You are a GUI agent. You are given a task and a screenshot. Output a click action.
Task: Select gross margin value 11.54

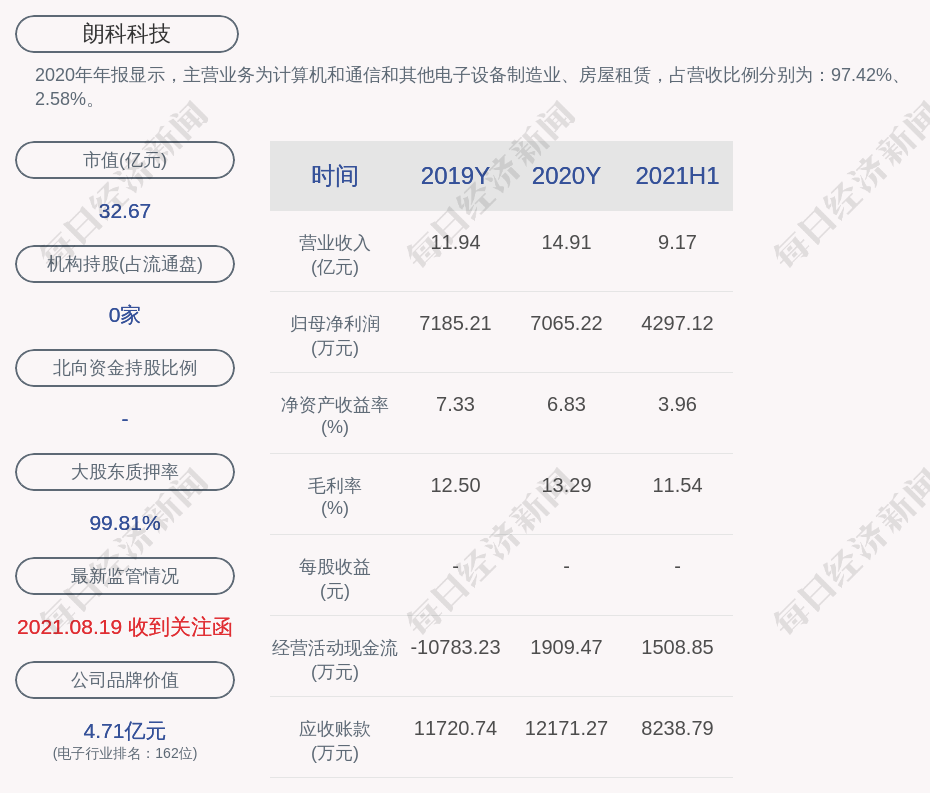point(677,485)
